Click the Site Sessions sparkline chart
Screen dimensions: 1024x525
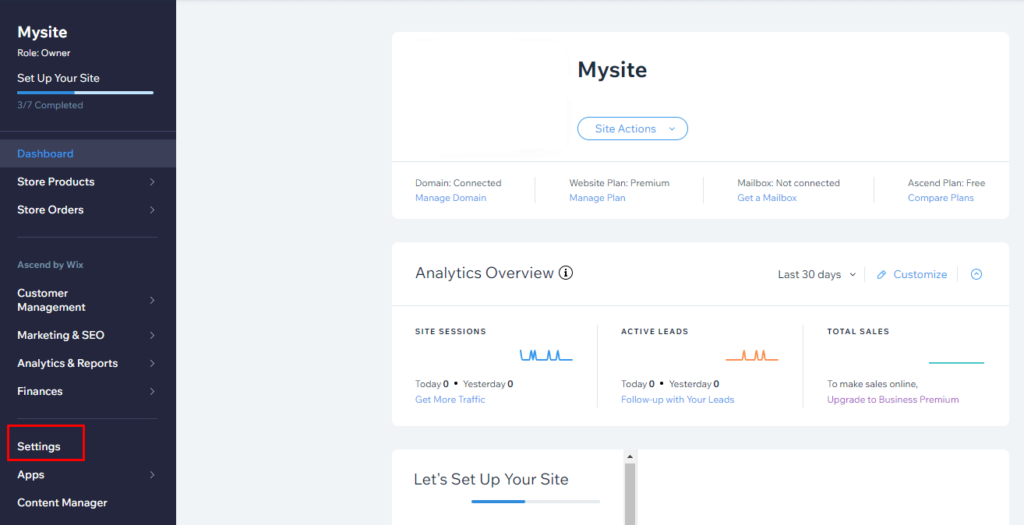pos(545,355)
